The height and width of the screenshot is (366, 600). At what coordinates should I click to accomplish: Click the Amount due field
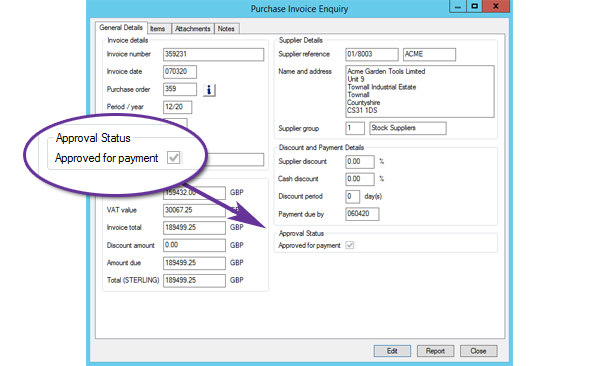194,263
